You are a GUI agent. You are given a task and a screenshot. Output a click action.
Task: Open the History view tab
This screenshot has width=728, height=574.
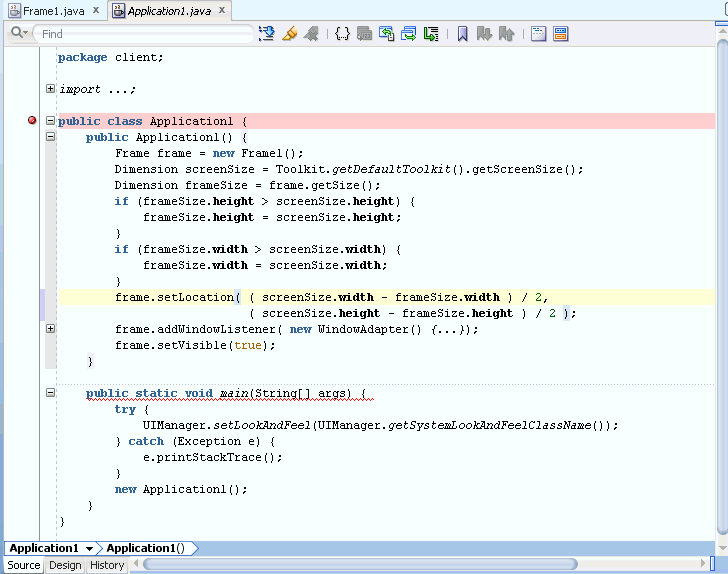click(x=107, y=565)
